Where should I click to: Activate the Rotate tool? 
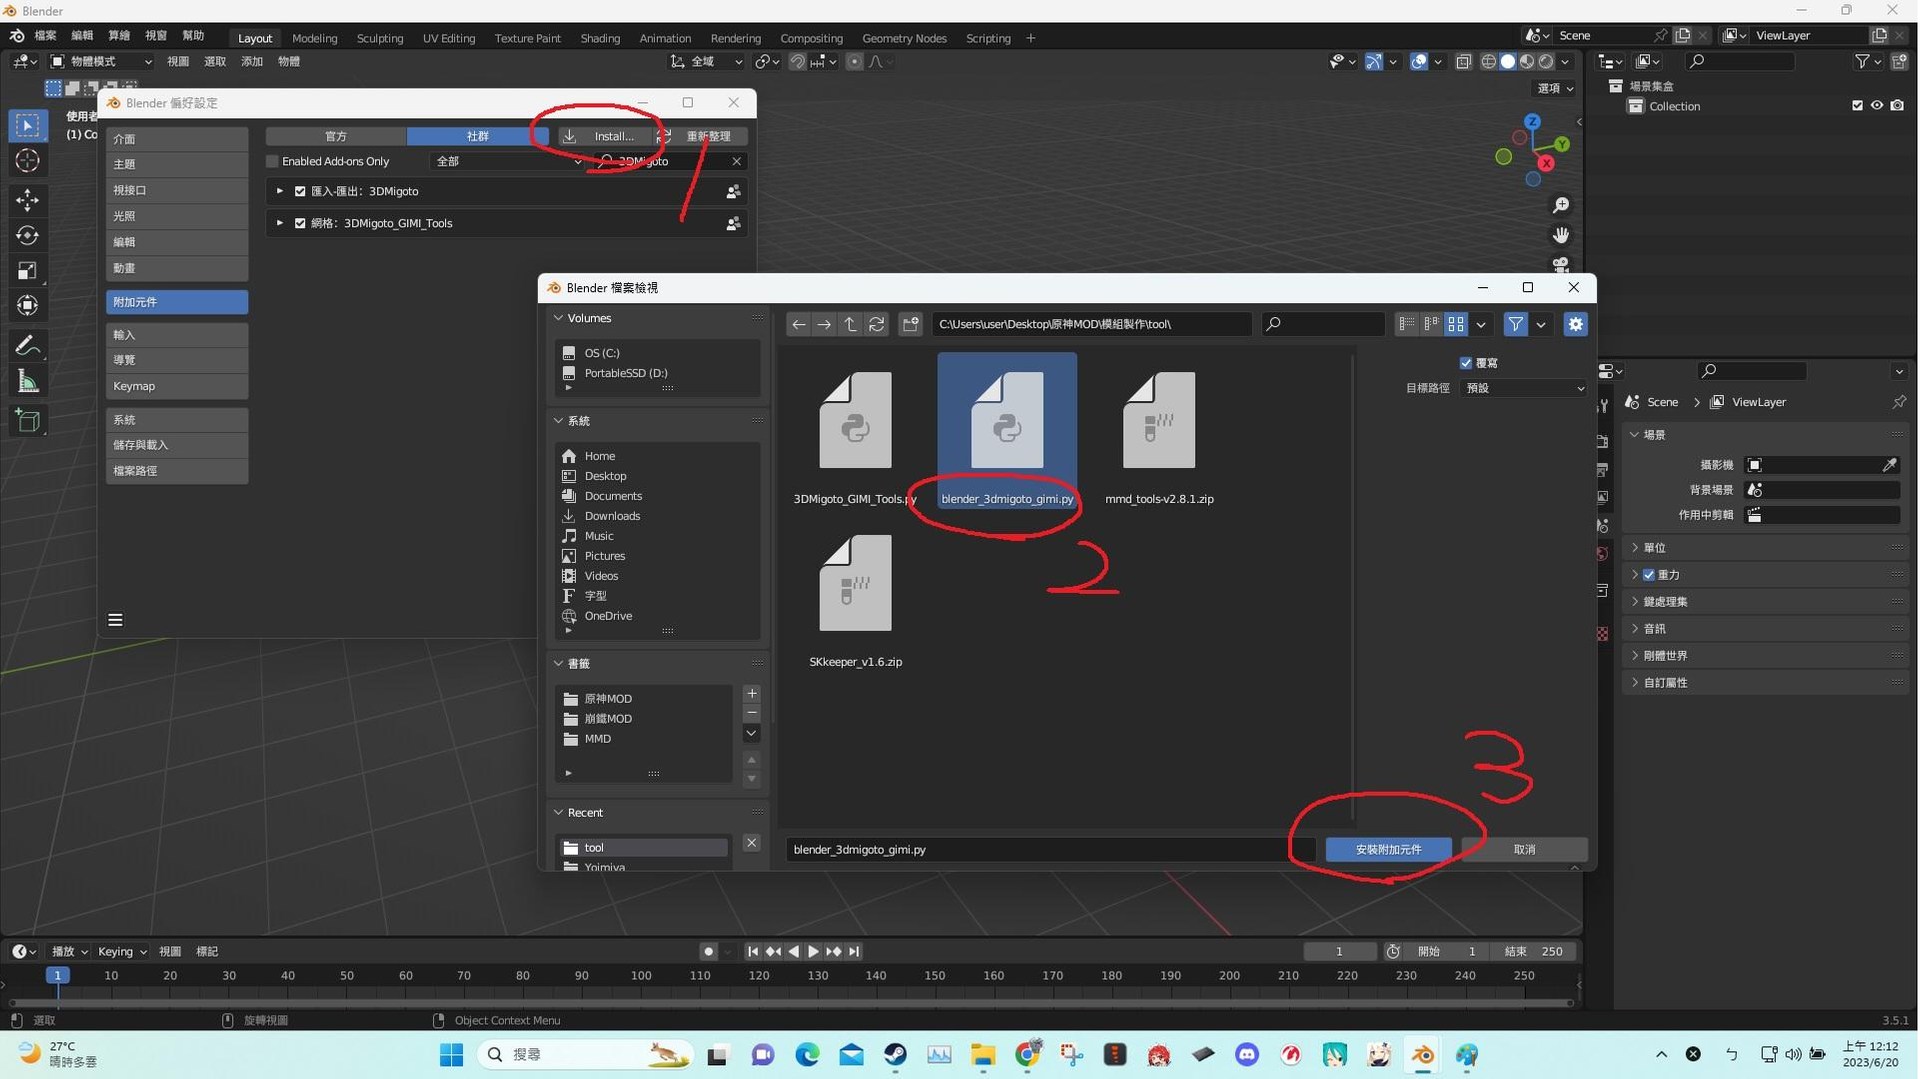(27, 235)
